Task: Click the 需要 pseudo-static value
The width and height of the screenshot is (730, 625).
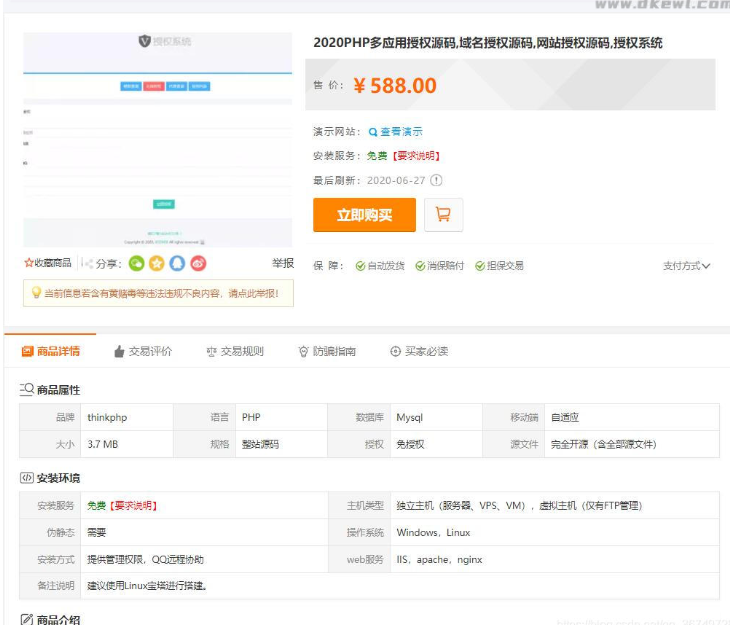Action: [96, 532]
